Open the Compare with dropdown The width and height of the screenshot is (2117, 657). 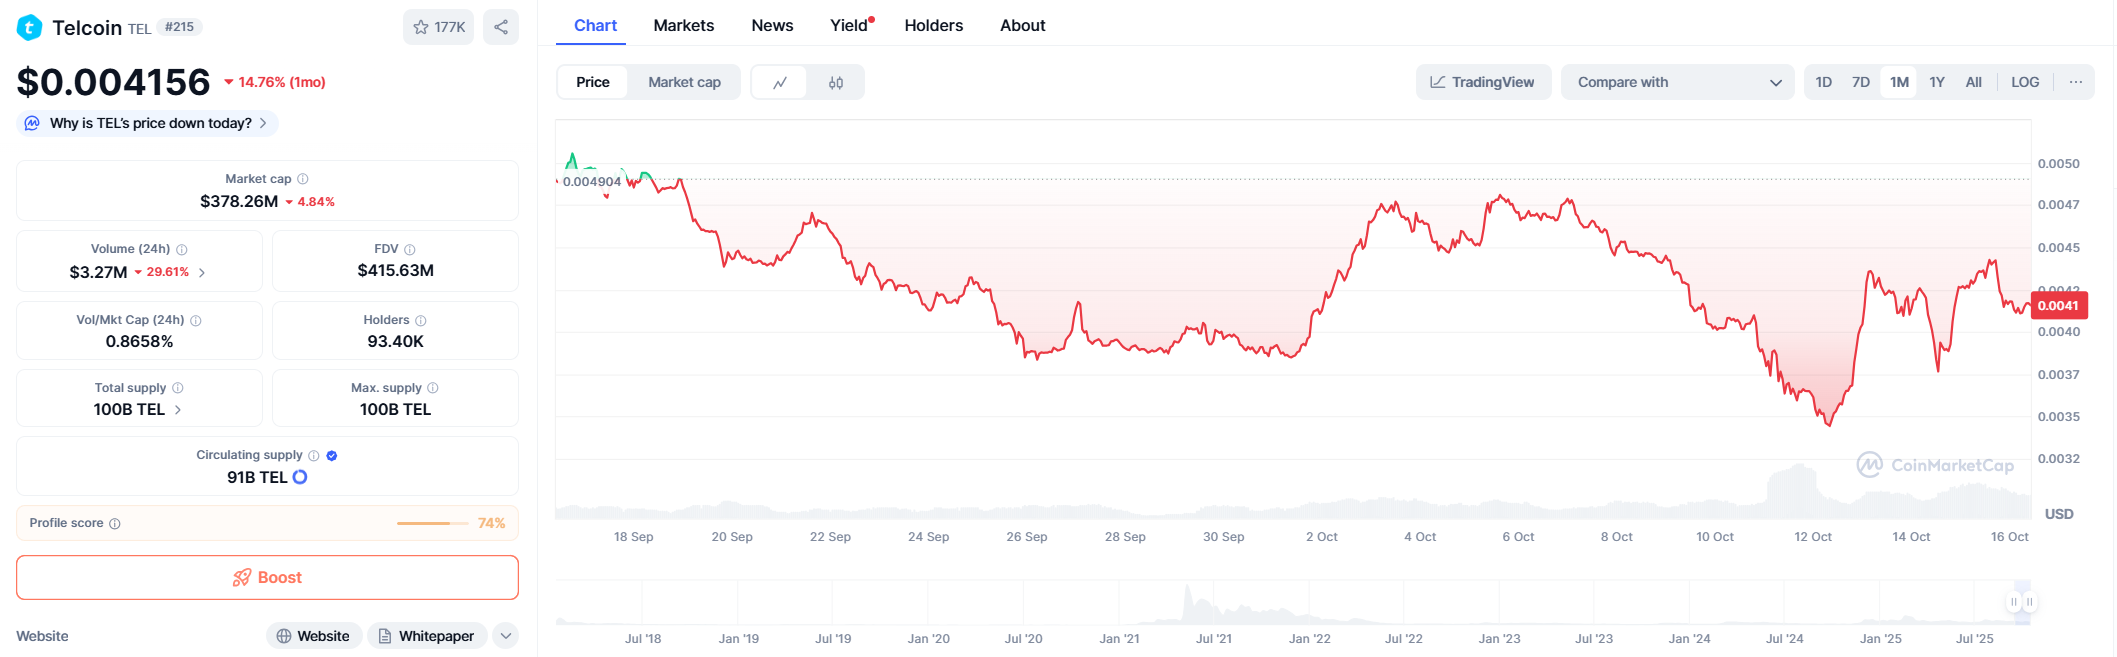click(x=1679, y=83)
